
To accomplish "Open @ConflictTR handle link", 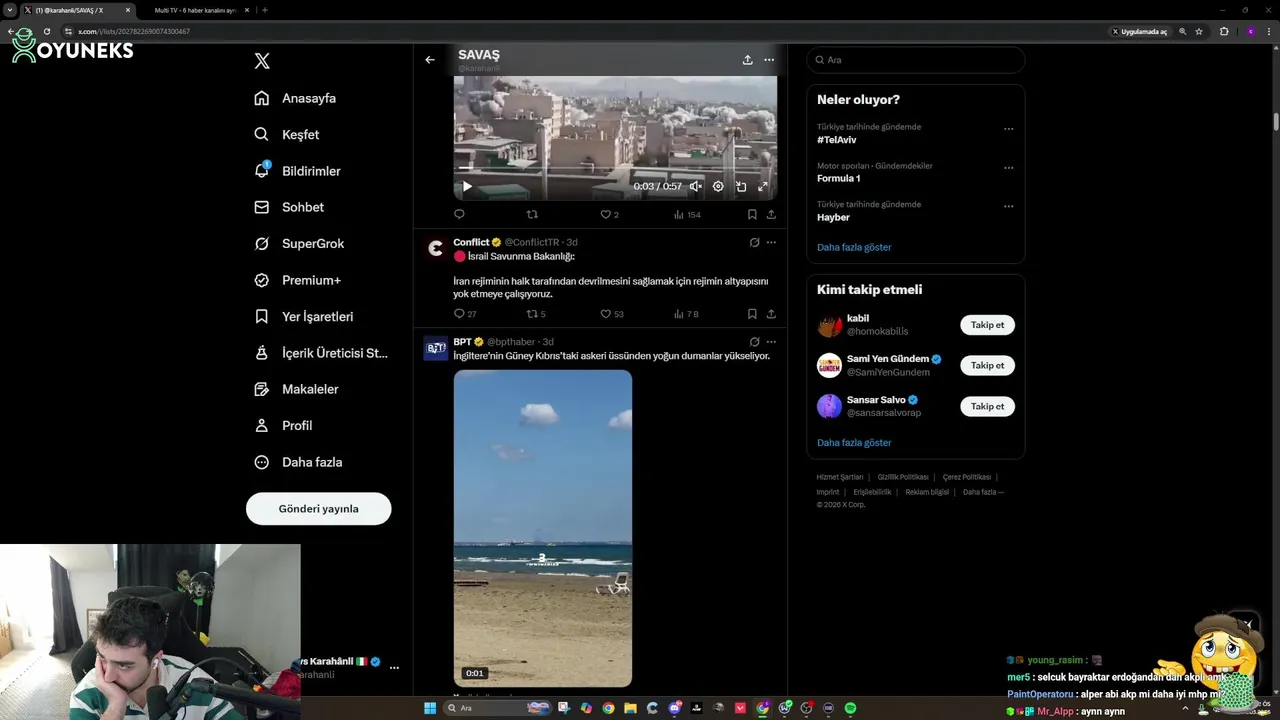I will point(532,242).
